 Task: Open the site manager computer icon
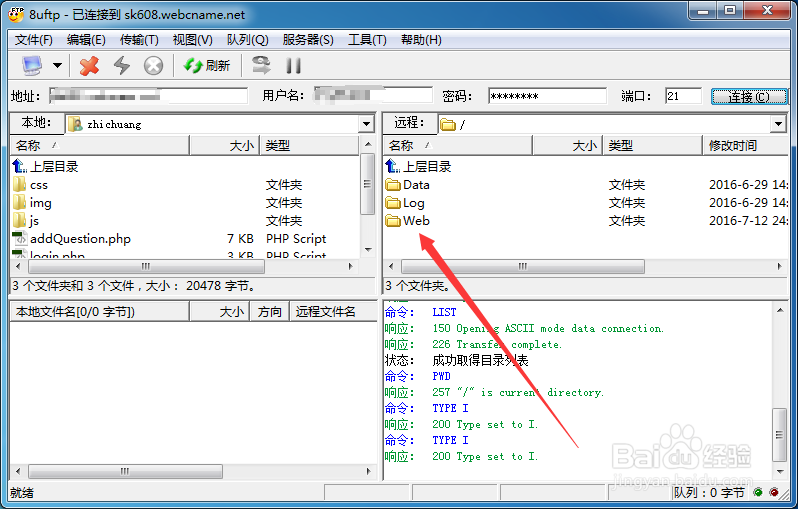32,66
